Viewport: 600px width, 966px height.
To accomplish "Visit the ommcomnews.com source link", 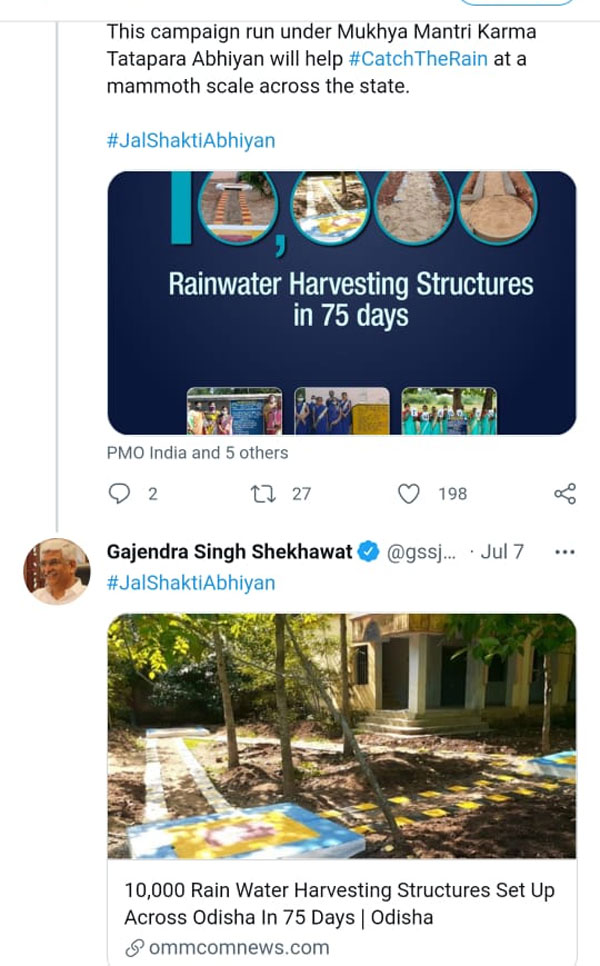I will click(x=238, y=947).
